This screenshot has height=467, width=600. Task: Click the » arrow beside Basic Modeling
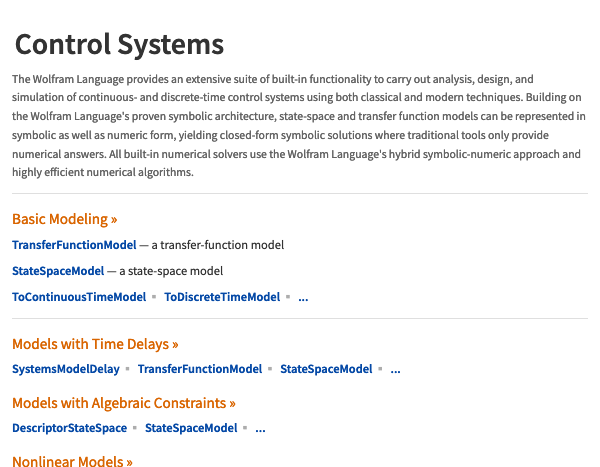[x=114, y=220]
